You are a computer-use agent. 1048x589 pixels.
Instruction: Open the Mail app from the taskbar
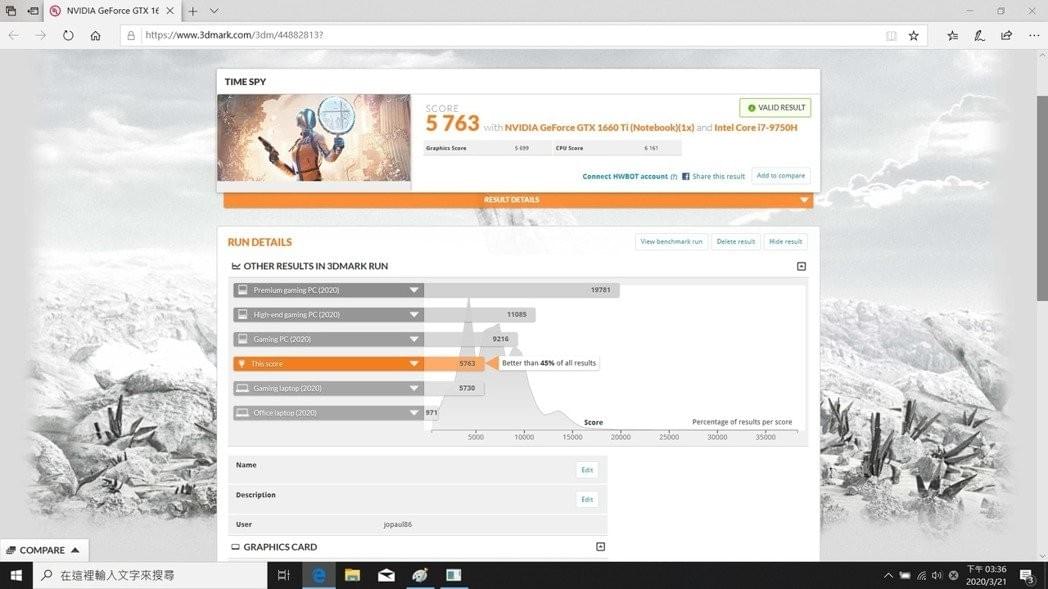[386, 576]
